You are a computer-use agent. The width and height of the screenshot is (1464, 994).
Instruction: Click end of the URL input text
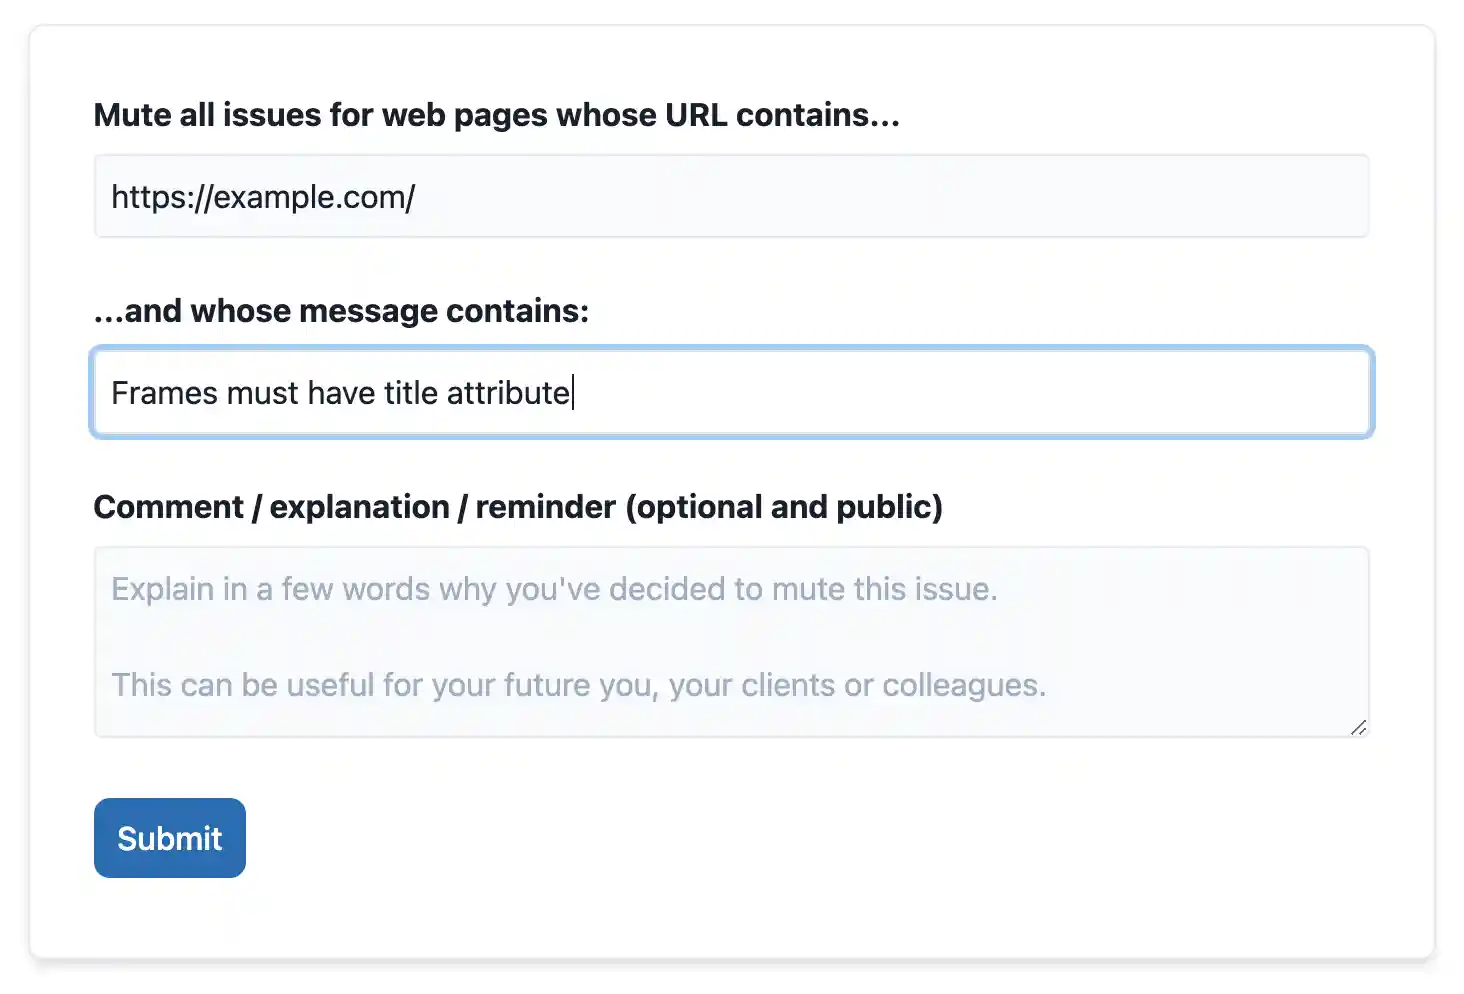tap(418, 196)
